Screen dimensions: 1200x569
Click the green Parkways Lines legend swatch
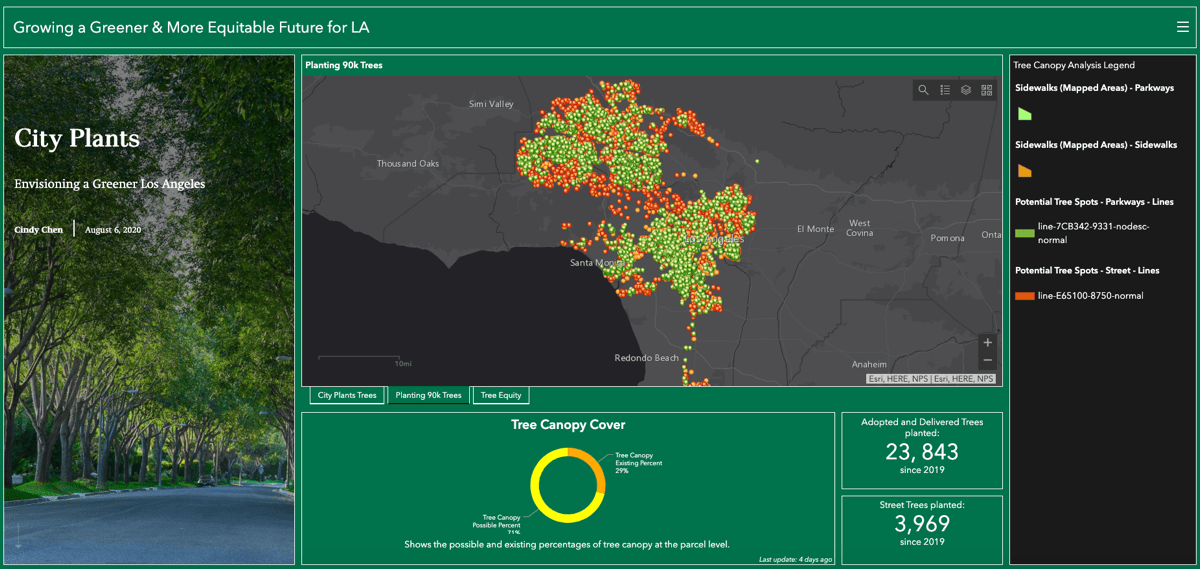1024,233
